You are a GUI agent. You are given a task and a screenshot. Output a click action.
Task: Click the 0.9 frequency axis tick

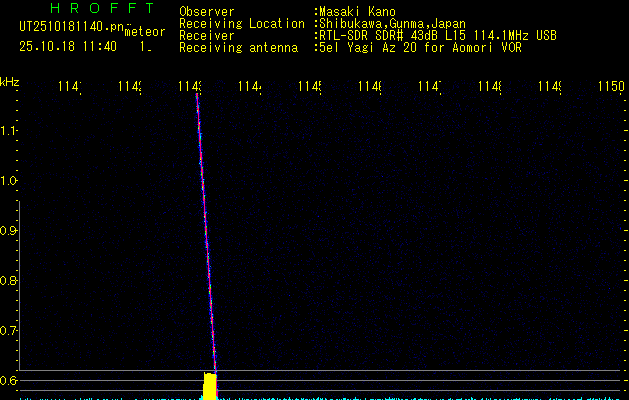pyautogui.click(x=9, y=231)
